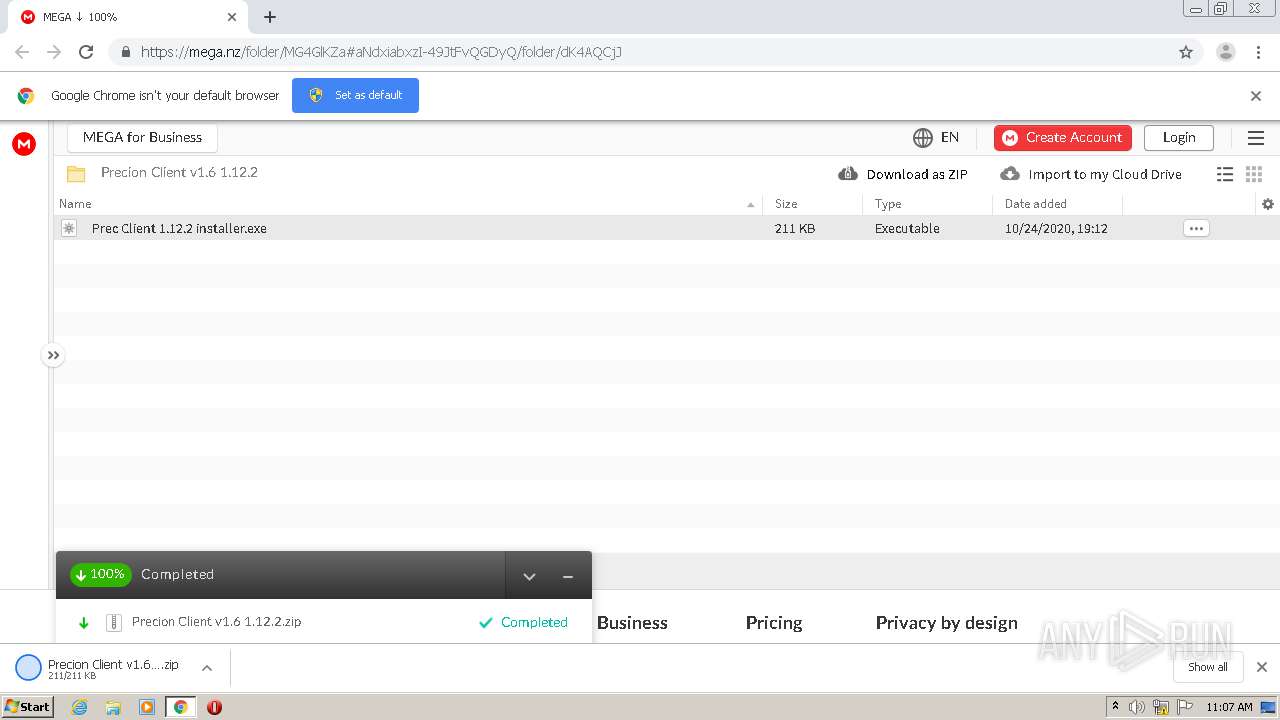Go back in the browser
This screenshot has height=720, width=1280.
pos(22,52)
